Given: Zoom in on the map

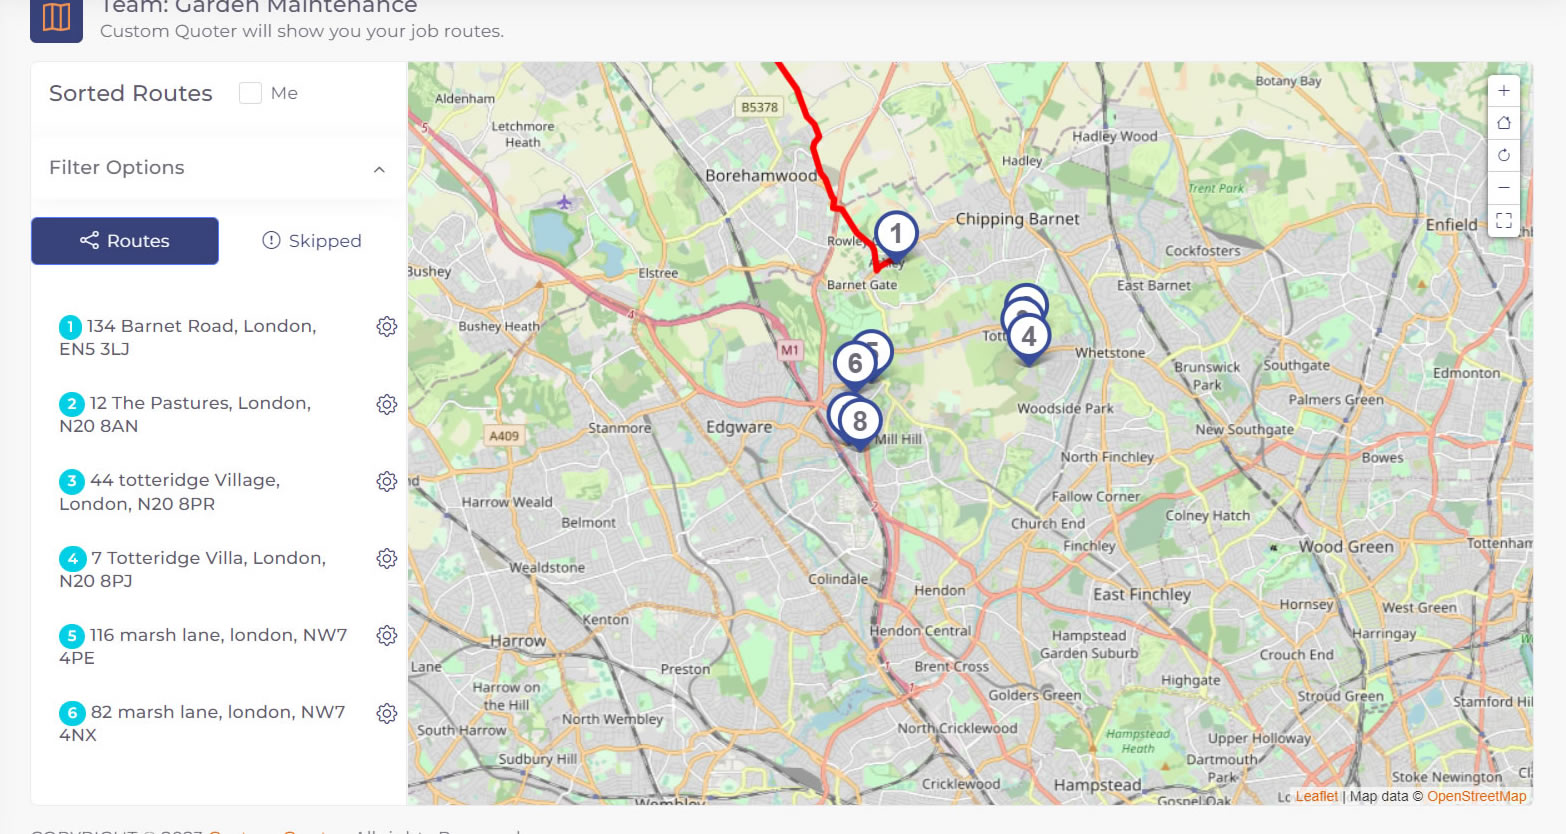Looking at the screenshot, I should [x=1503, y=90].
